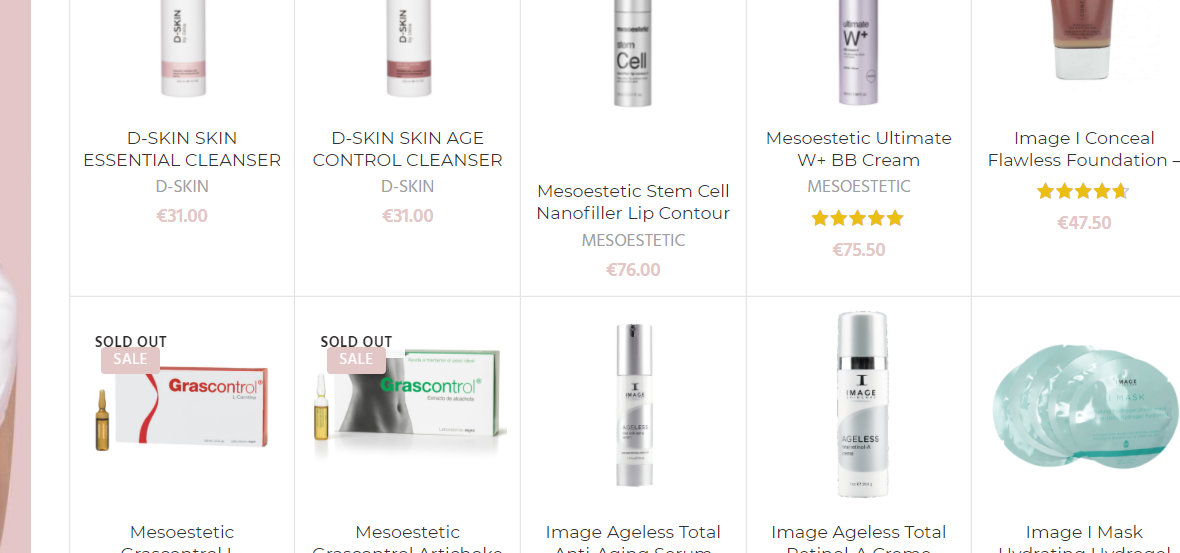Click the Stem Cell silver tube image
The width and height of the screenshot is (1180, 553).
pos(633,53)
